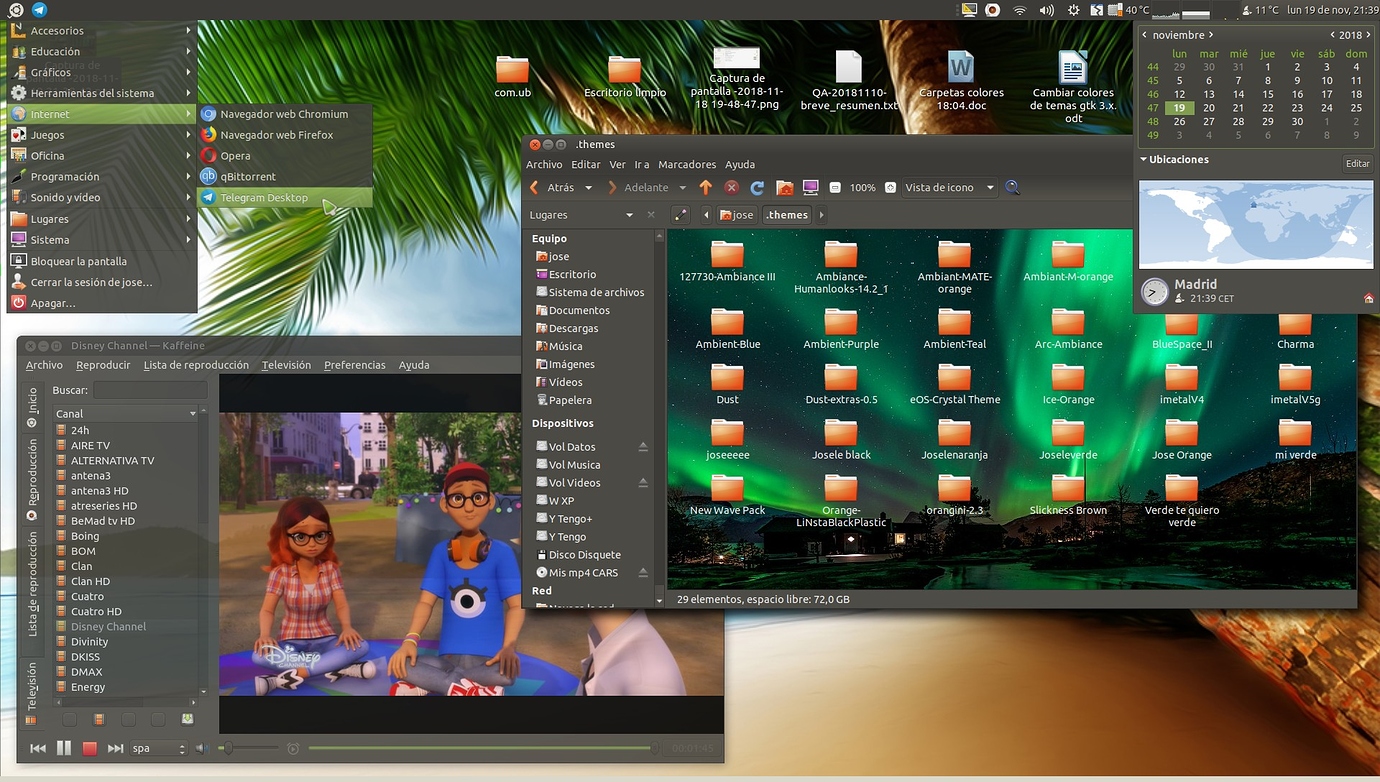Collapse the Ubicaciones section
1380x782 pixels.
point(1144,159)
